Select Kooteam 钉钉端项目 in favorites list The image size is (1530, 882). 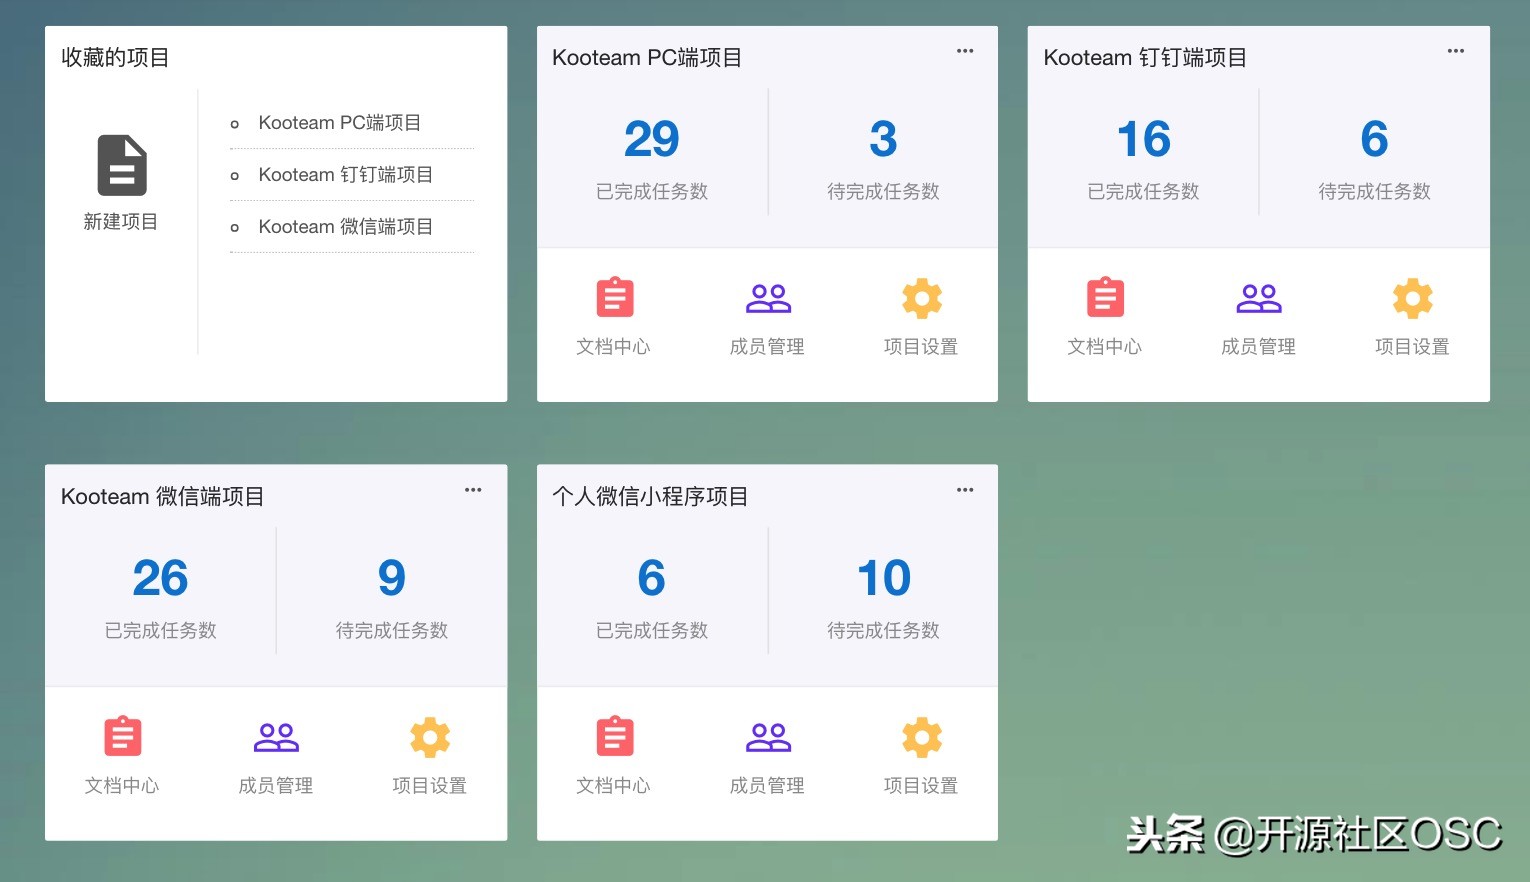pyautogui.click(x=345, y=175)
